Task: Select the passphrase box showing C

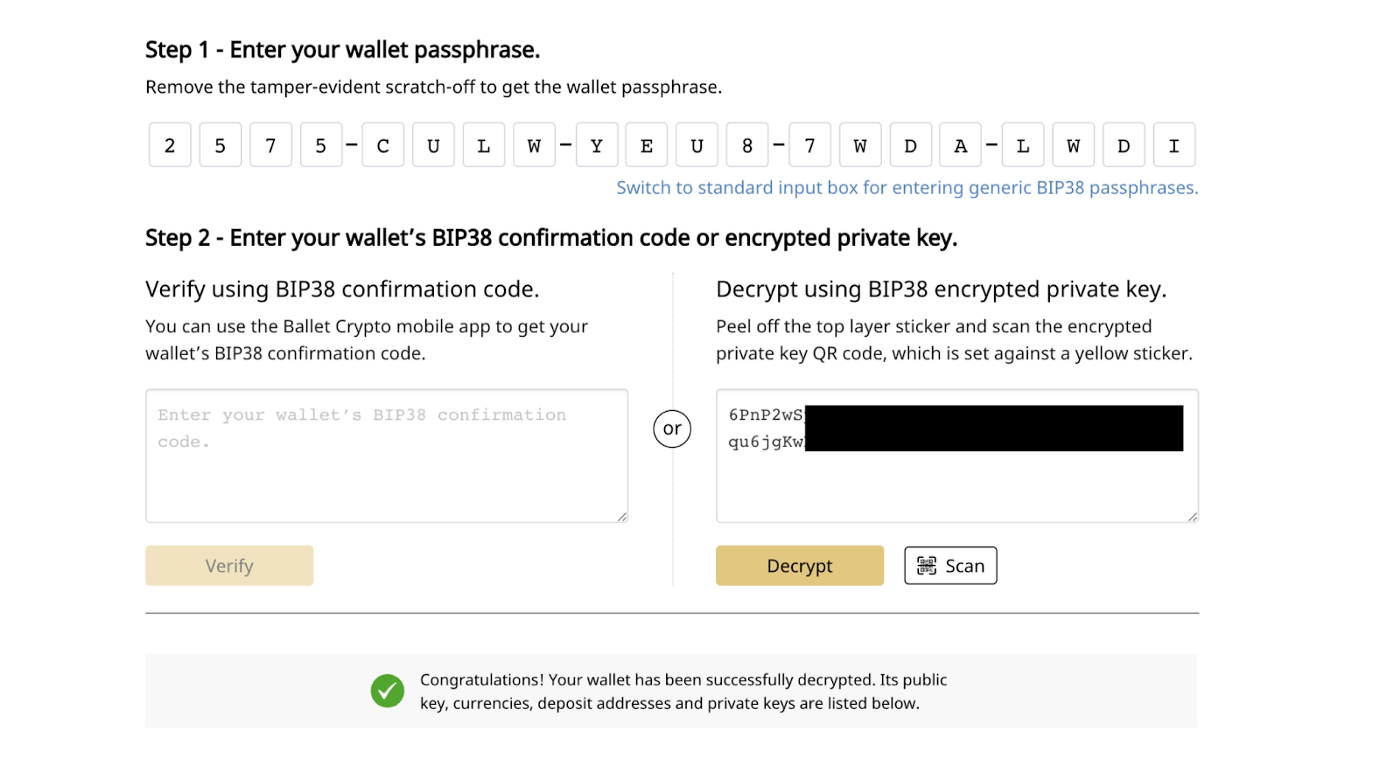Action: [x=383, y=144]
